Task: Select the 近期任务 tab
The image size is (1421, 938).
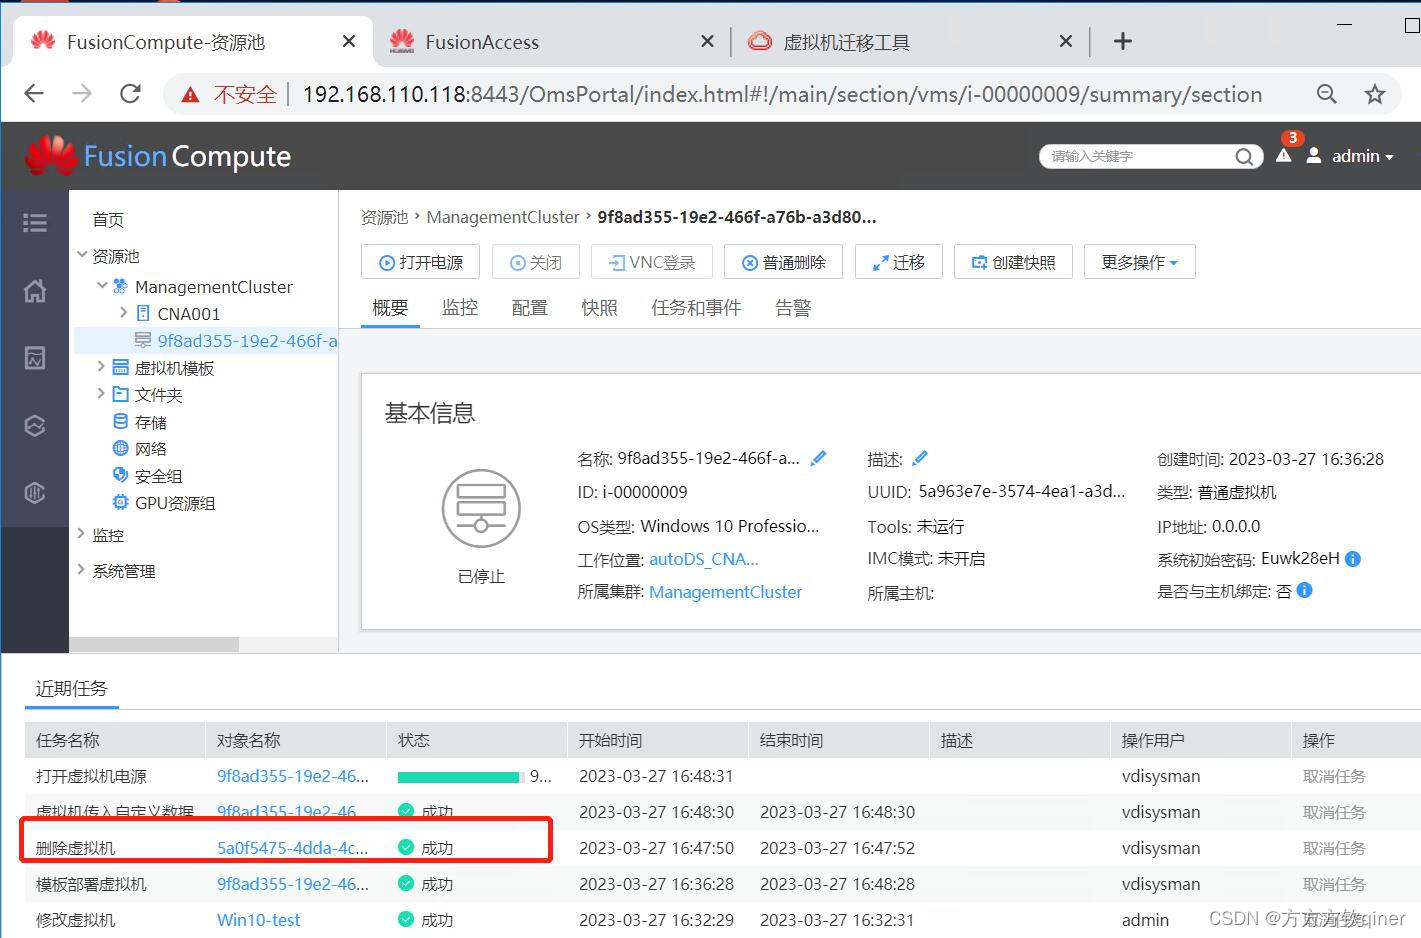Action: click(x=71, y=688)
